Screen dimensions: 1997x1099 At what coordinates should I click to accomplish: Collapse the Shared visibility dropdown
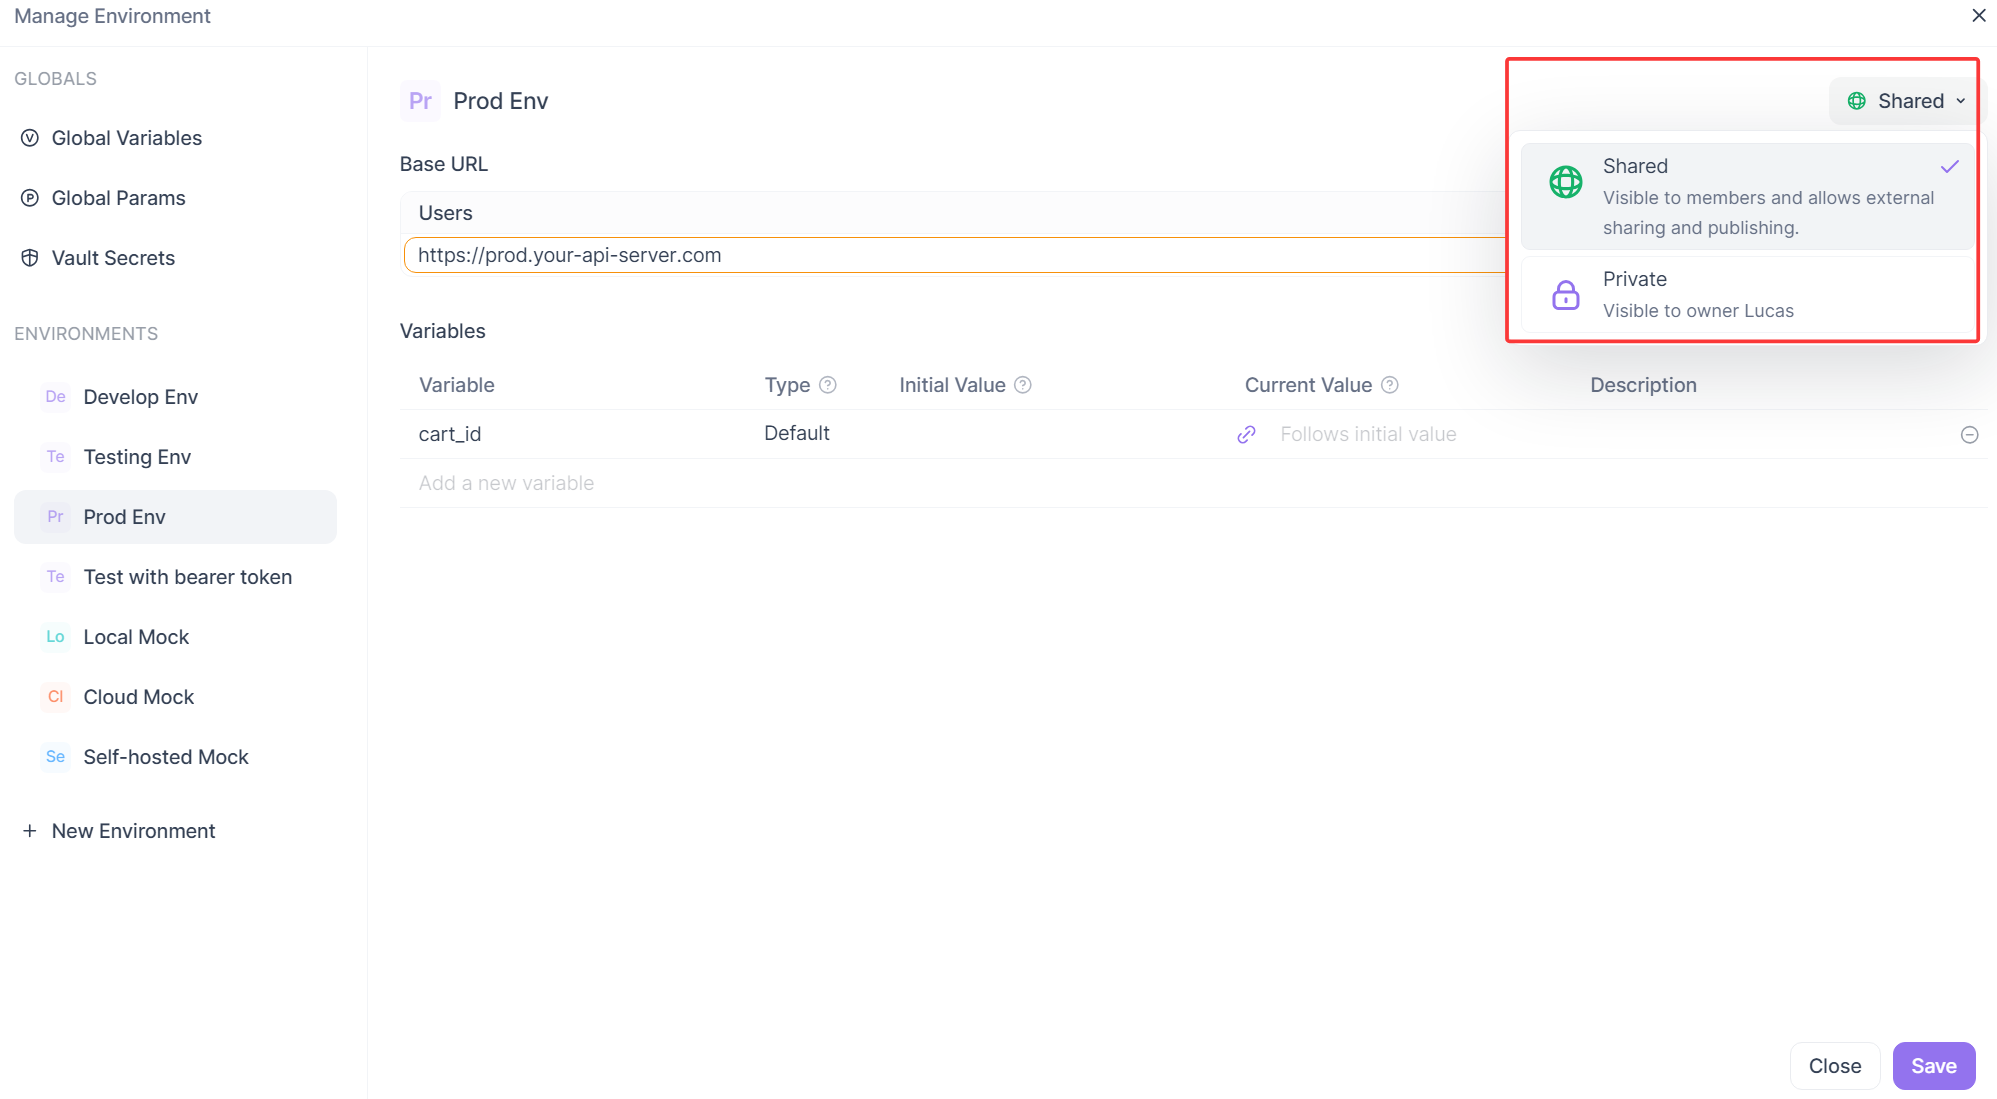[1904, 101]
